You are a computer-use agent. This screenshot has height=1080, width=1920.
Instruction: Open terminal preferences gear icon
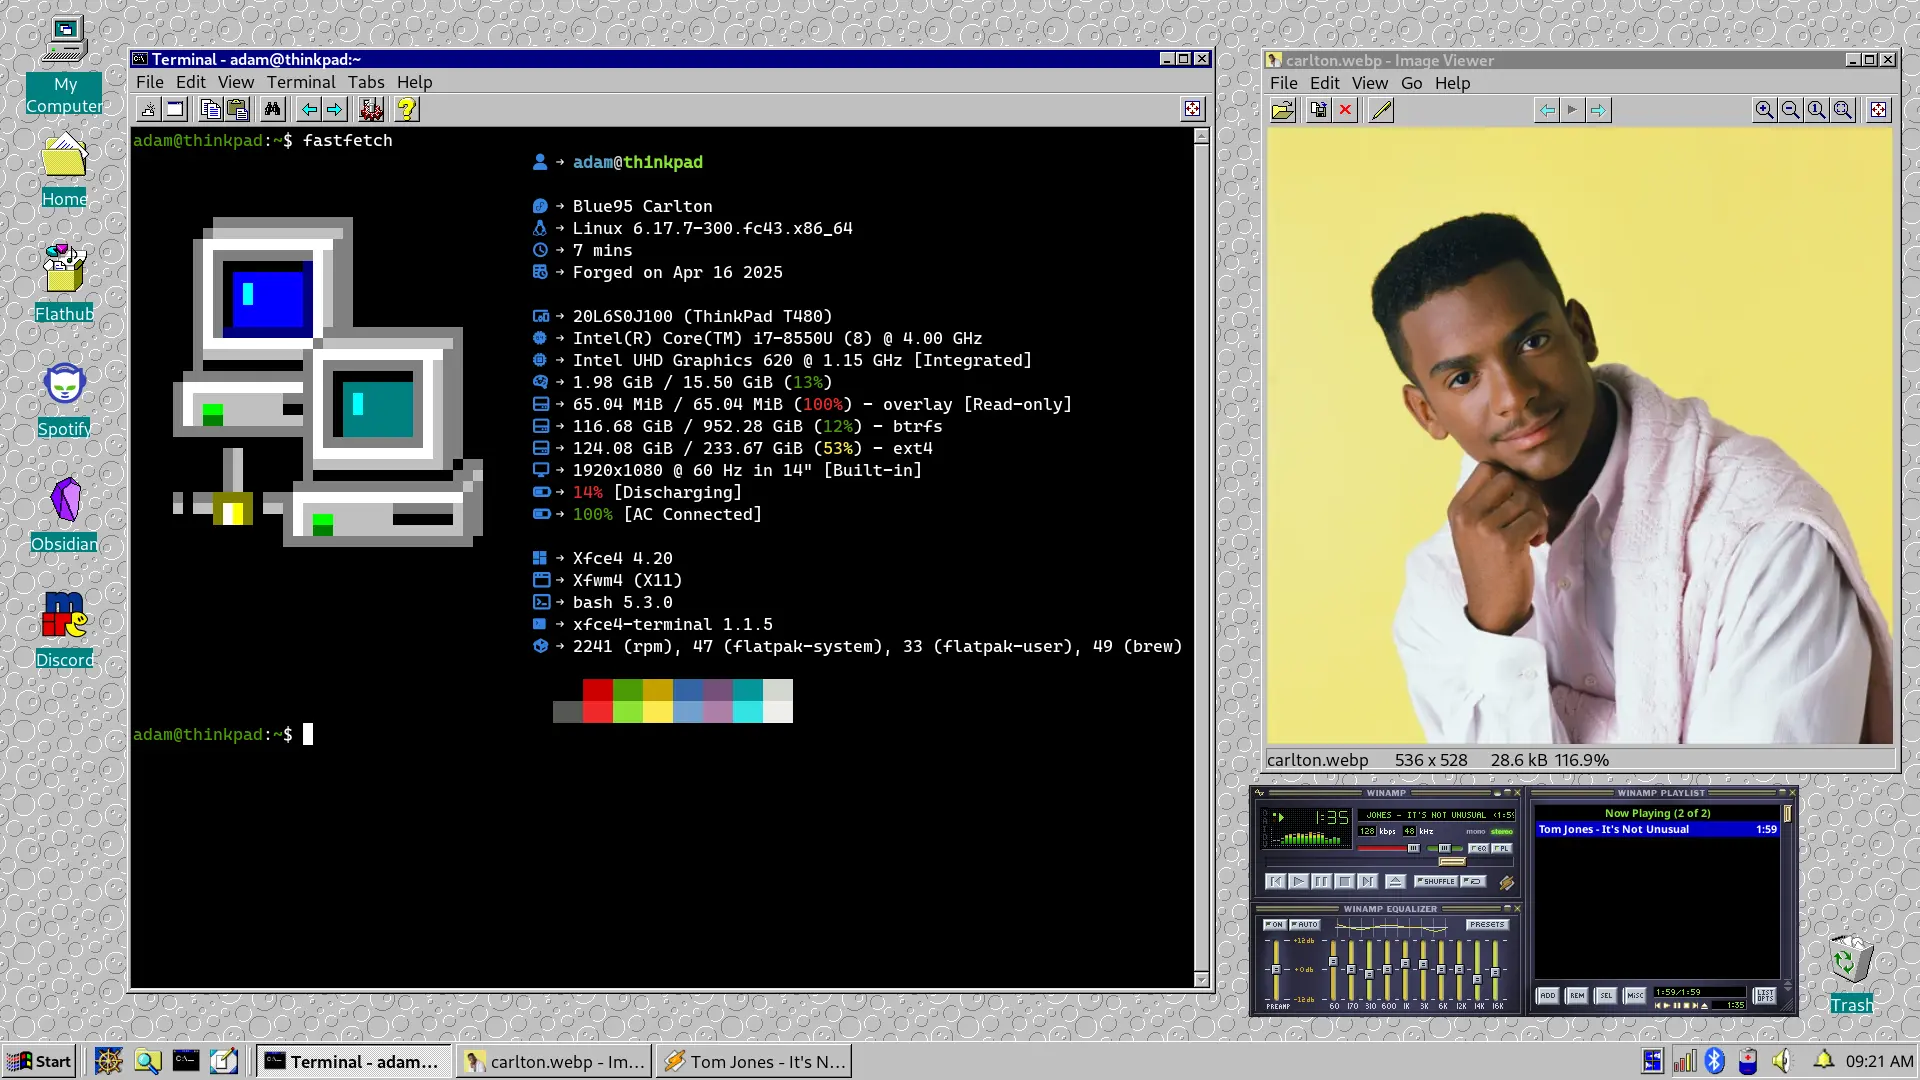pyautogui.click(x=371, y=109)
